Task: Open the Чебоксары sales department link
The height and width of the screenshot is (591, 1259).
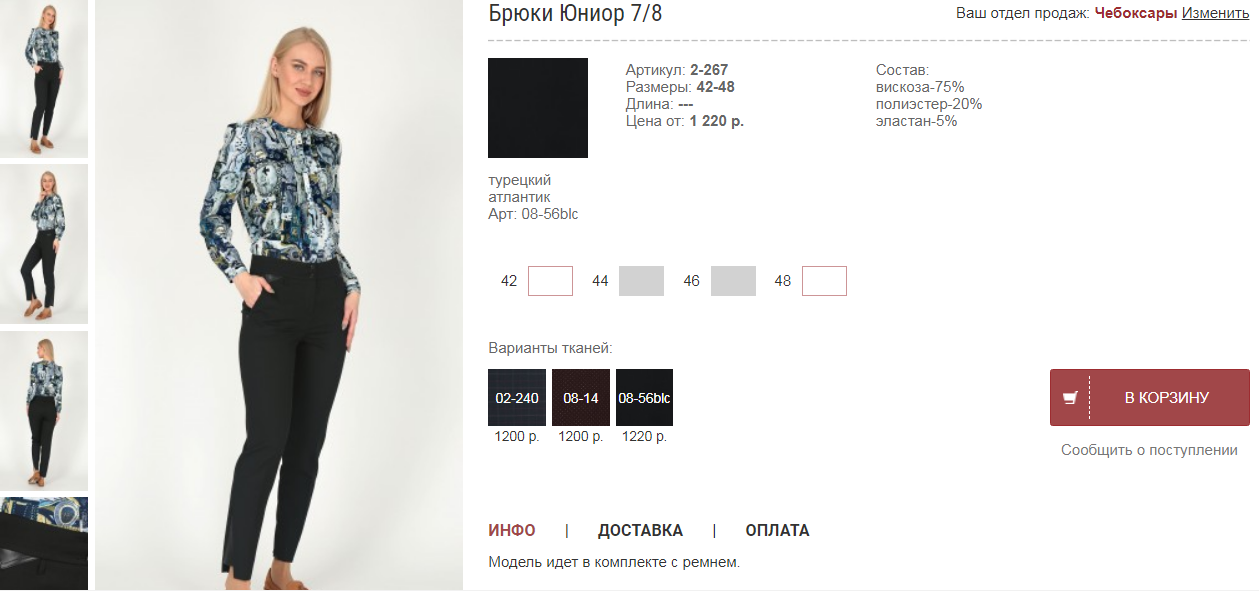Action: (x=1136, y=13)
